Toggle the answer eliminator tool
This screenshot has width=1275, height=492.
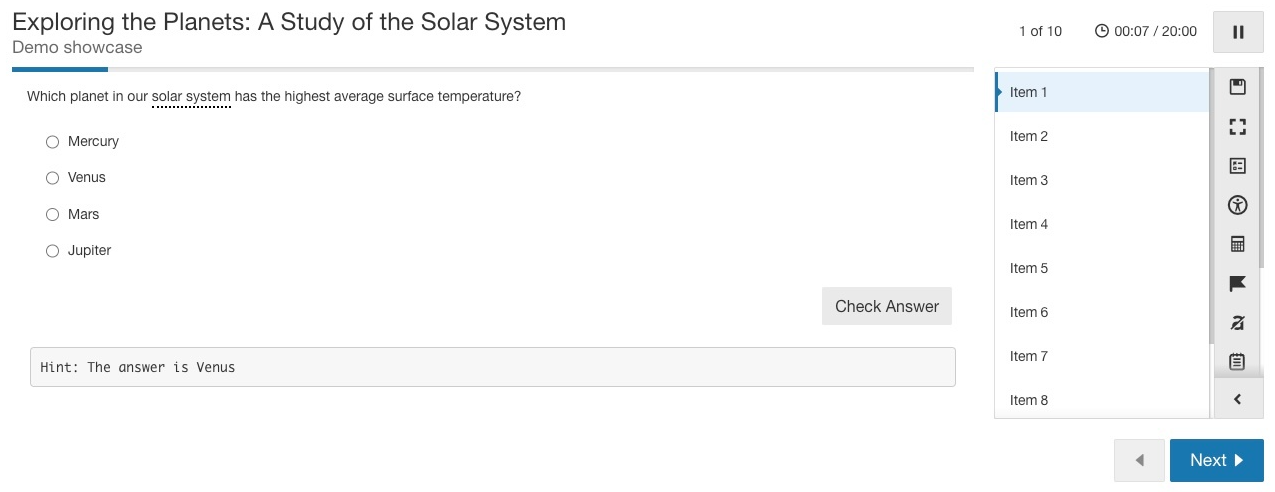[x=1237, y=322]
